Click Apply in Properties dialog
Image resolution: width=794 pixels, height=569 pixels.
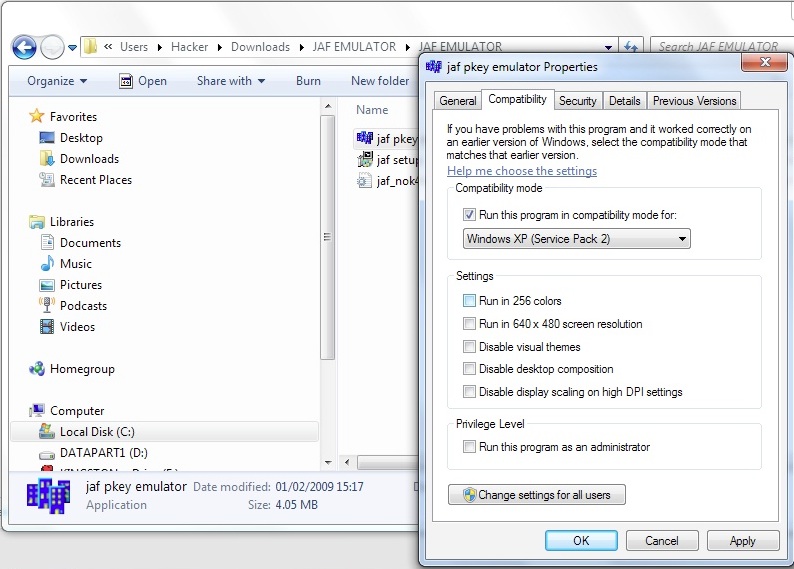(x=742, y=541)
